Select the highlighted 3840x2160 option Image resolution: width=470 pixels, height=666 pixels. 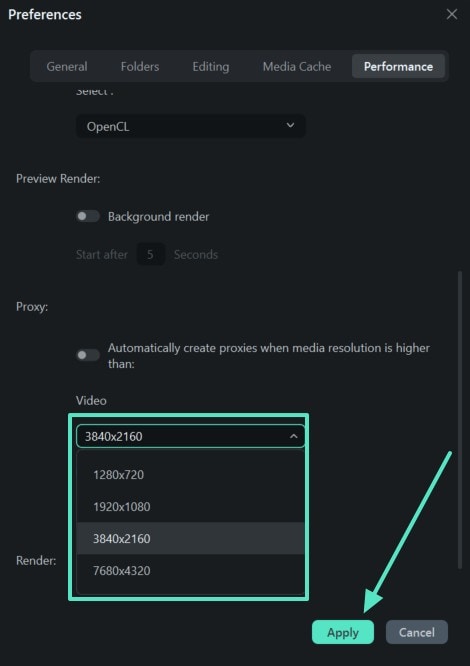(191, 538)
